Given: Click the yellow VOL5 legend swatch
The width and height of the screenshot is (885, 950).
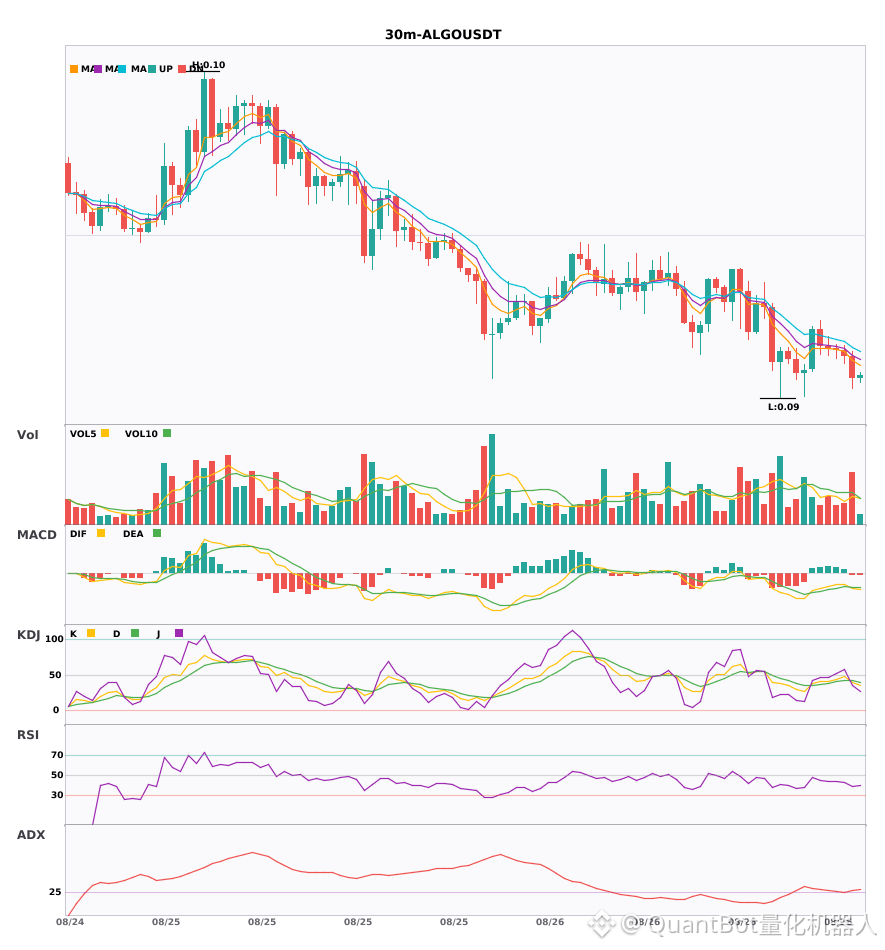Looking at the screenshot, I should tap(105, 433).
